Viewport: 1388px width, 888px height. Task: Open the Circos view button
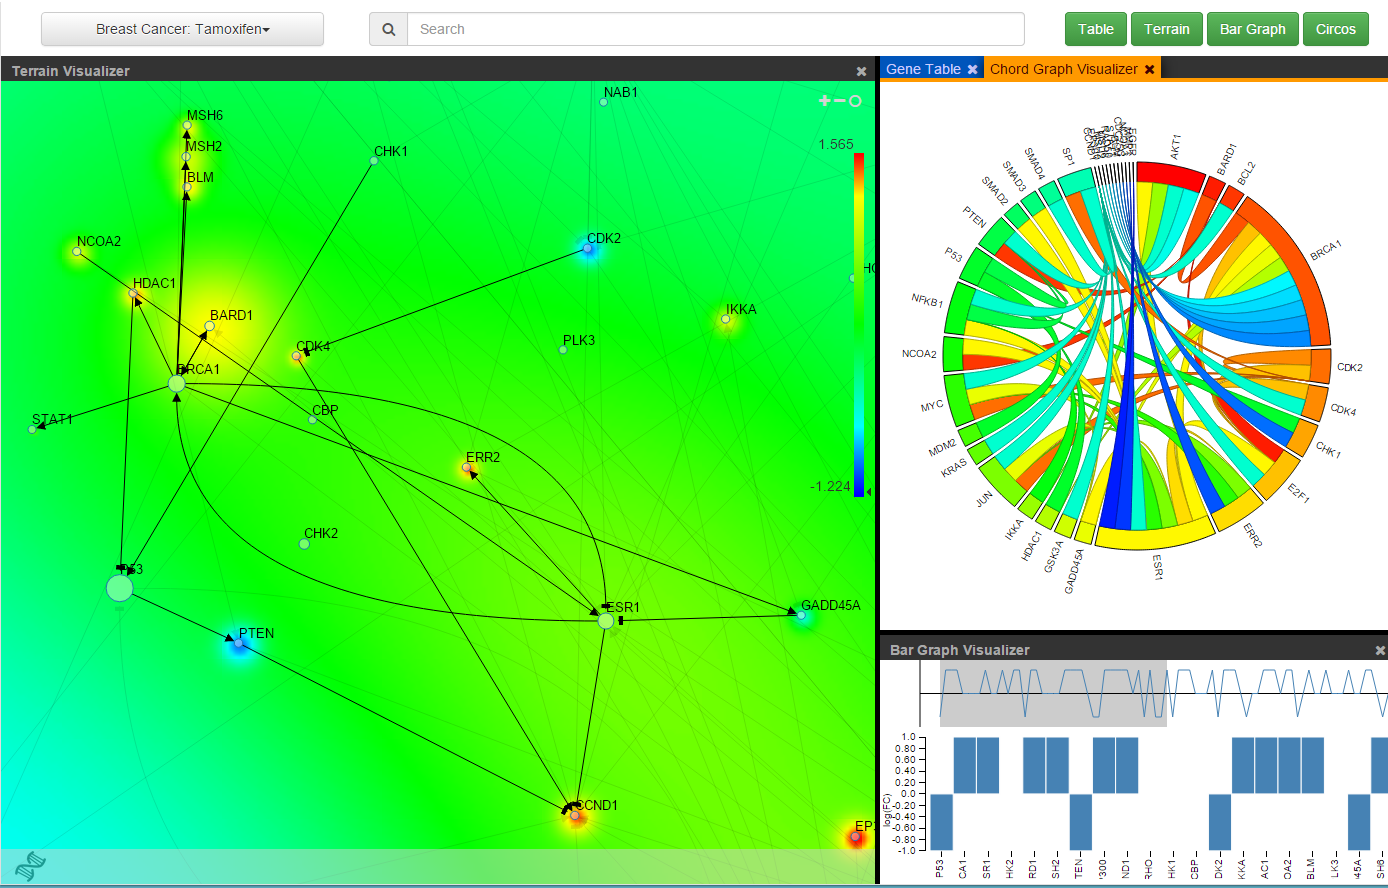coord(1336,29)
